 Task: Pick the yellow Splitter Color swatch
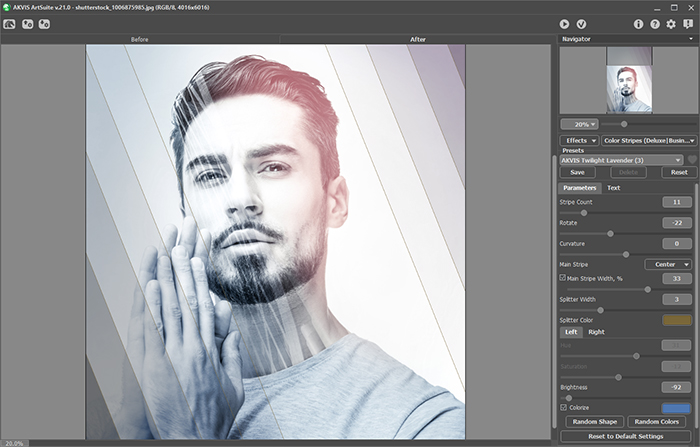click(676, 319)
